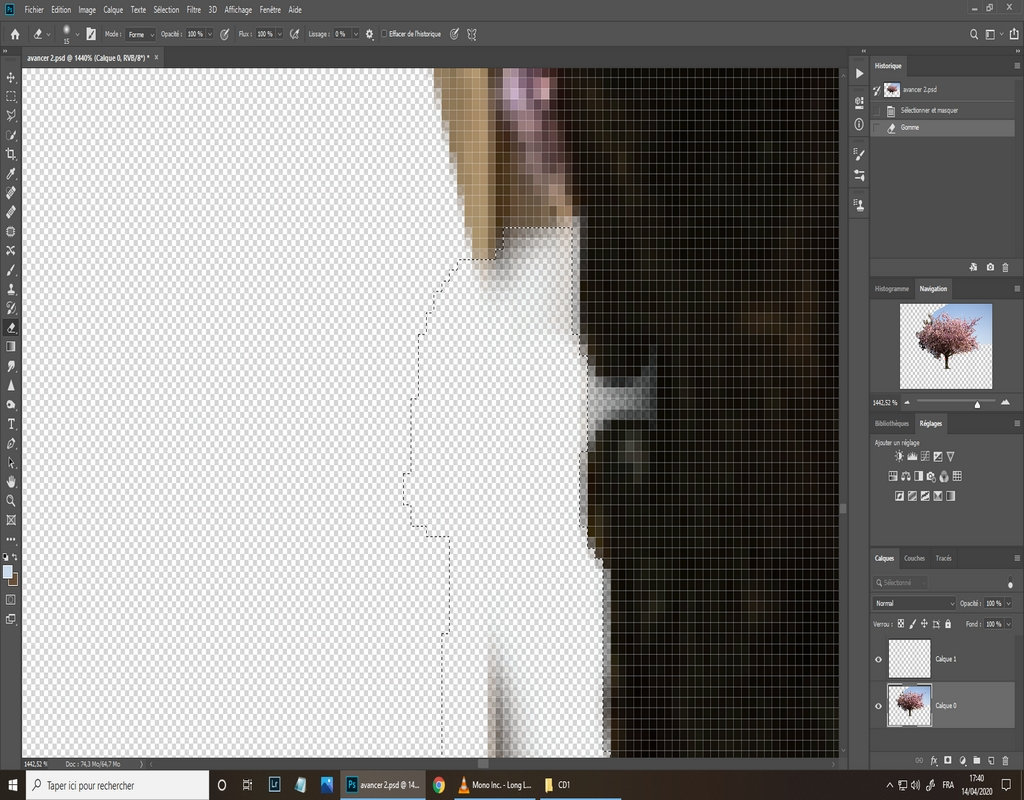Open the brush settings panel icon

pos(91,34)
